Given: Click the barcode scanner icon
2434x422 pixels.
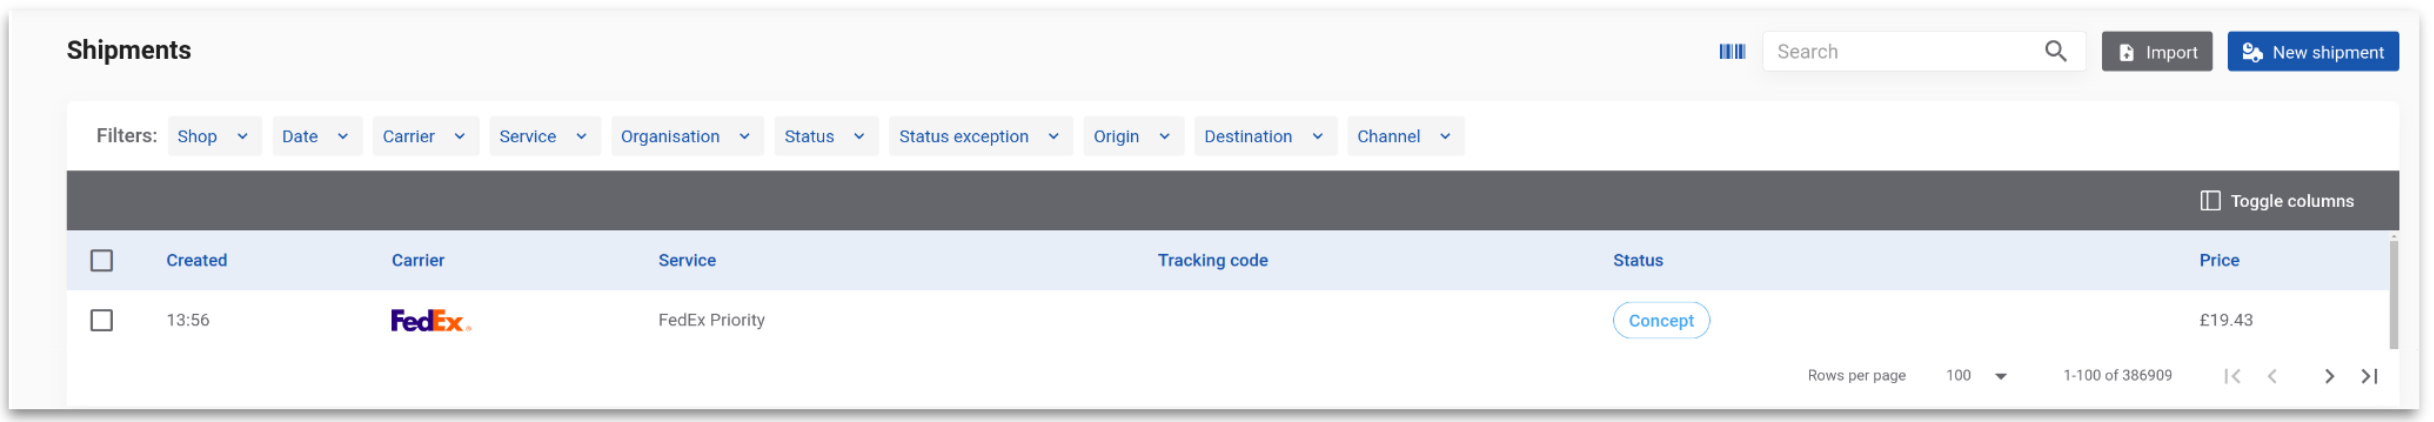Looking at the screenshot, I should [1731, 52].
